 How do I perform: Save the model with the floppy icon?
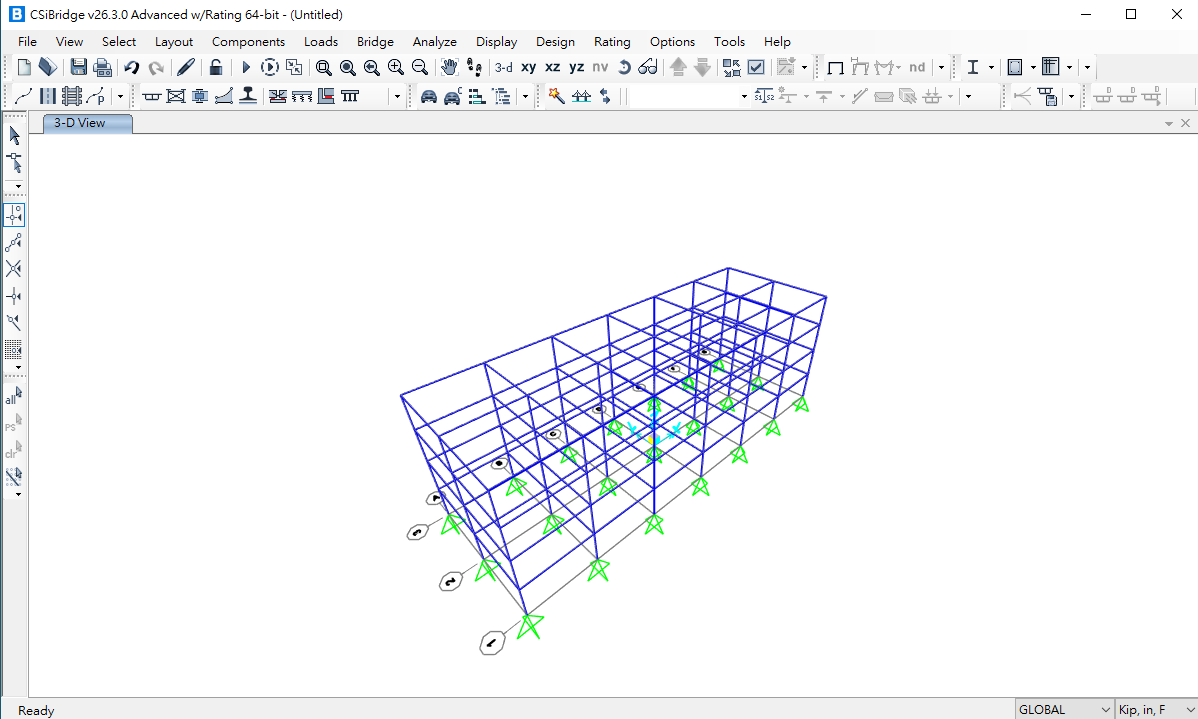78,67
